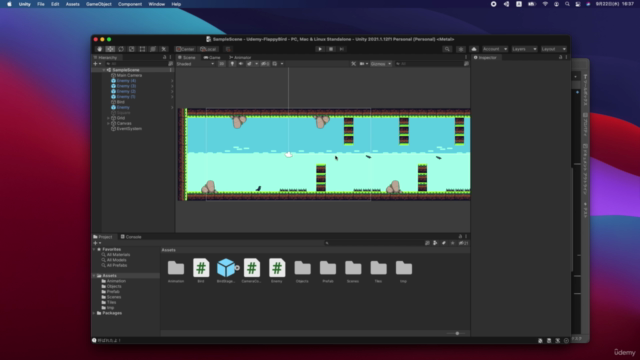640x360 pixels.
Task: Open the cloud services button
Action: (x=474, y=49)
